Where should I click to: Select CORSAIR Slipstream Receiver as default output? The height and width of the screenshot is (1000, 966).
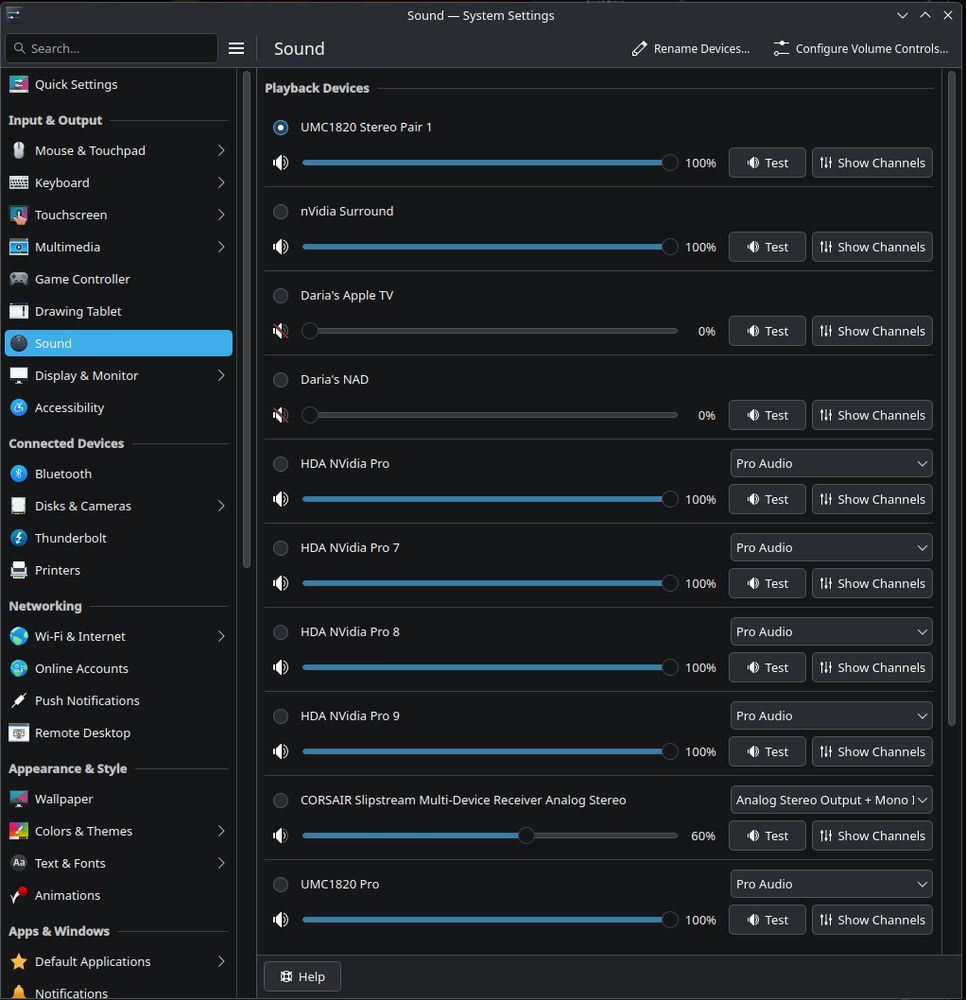click(x=281, y=800)
